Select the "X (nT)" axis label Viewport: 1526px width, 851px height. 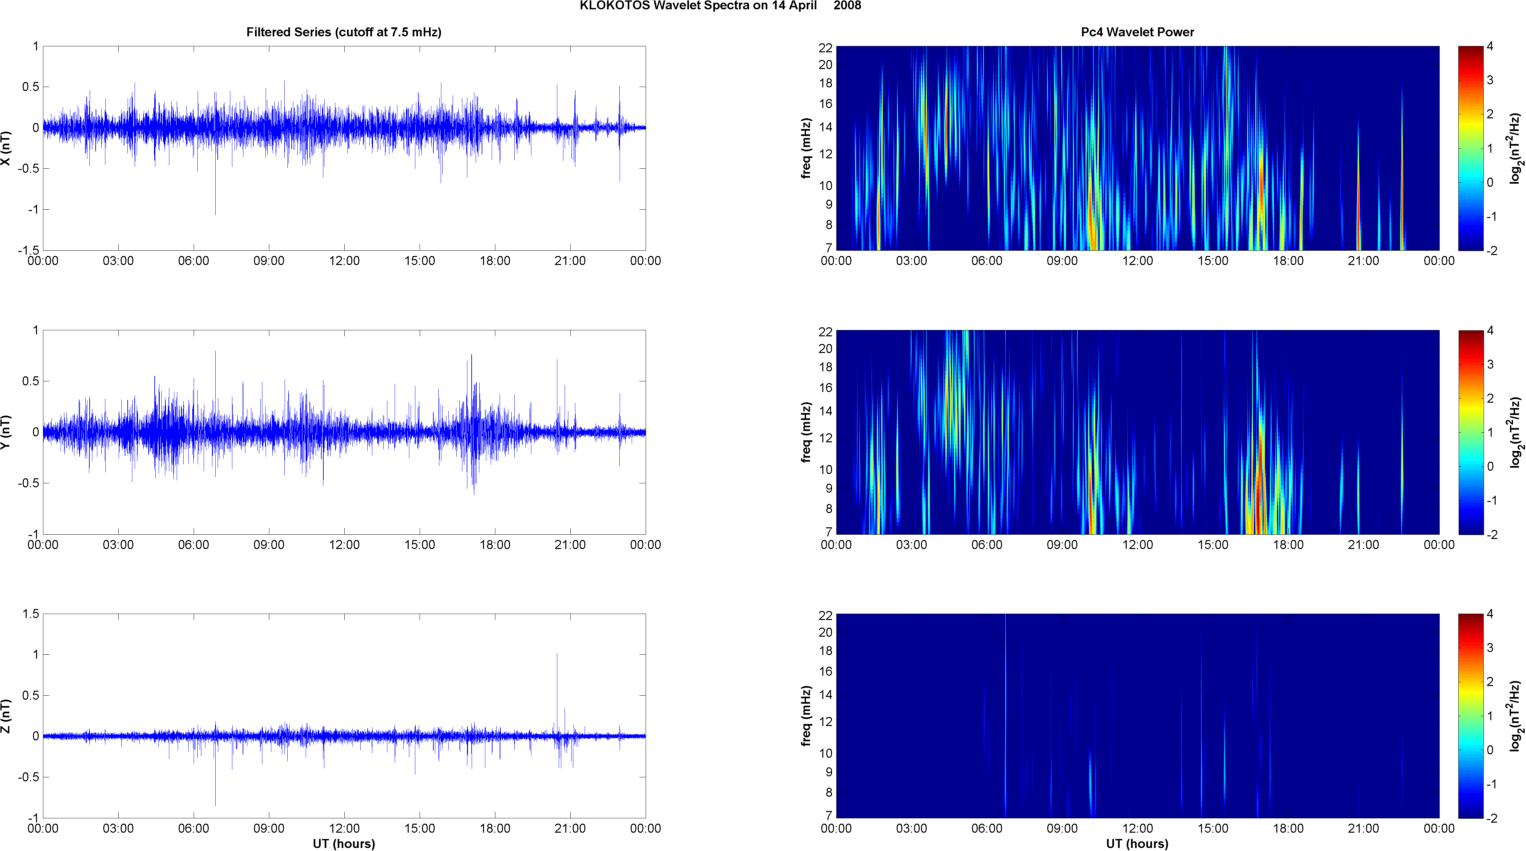tap(6, 148)
